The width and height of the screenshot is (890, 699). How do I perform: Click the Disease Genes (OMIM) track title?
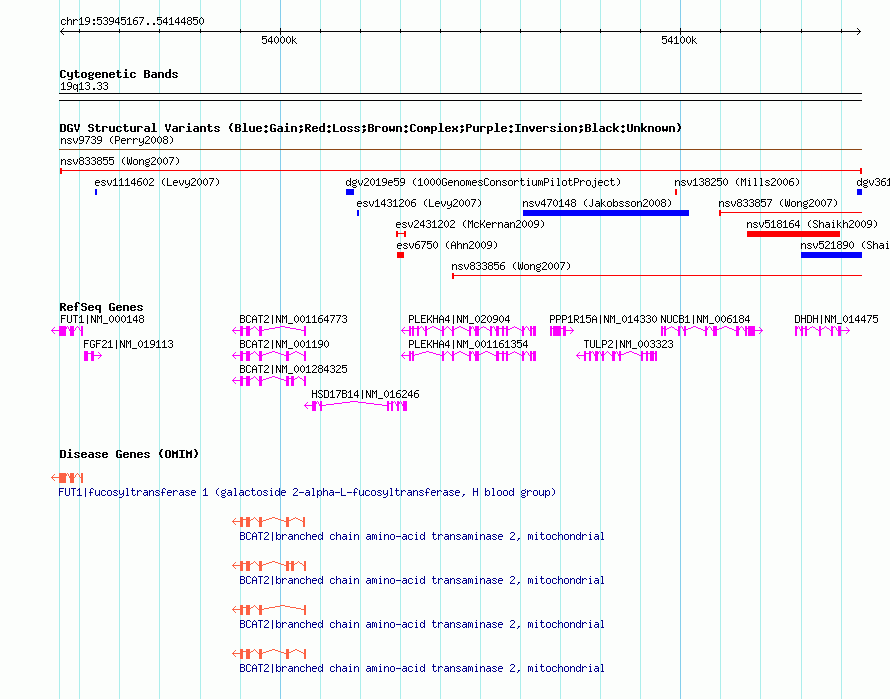(x=129, y=454)
